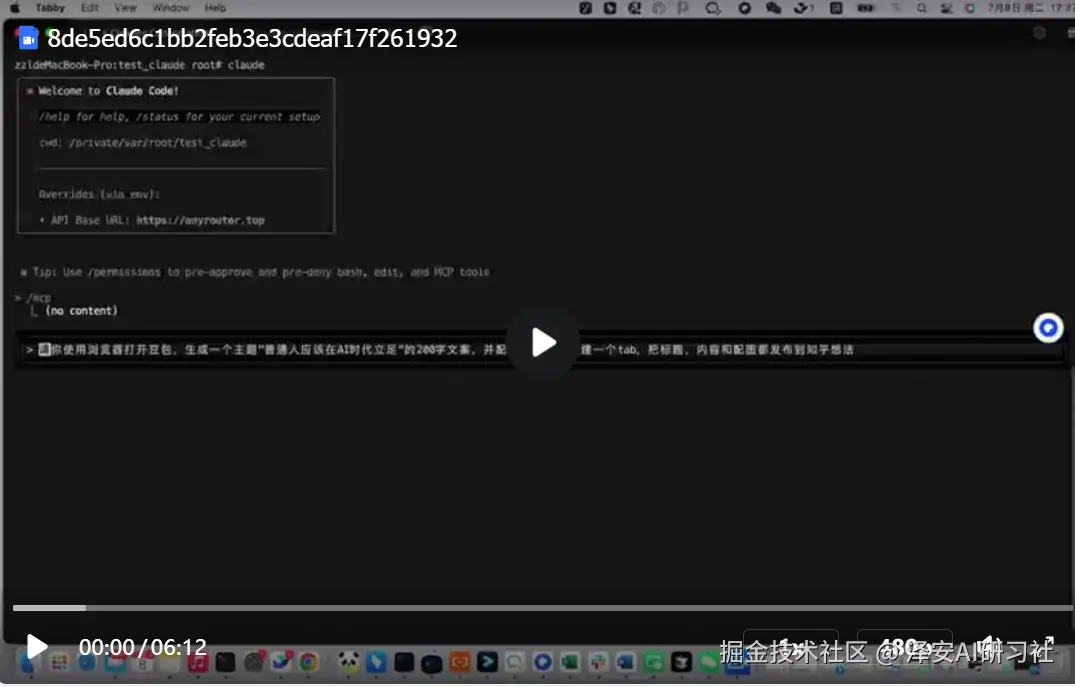The width and height of the screenshot is (1075, 687).
Task: Click the chat bubble status icon in the menu bar
Action: (713, 8)
